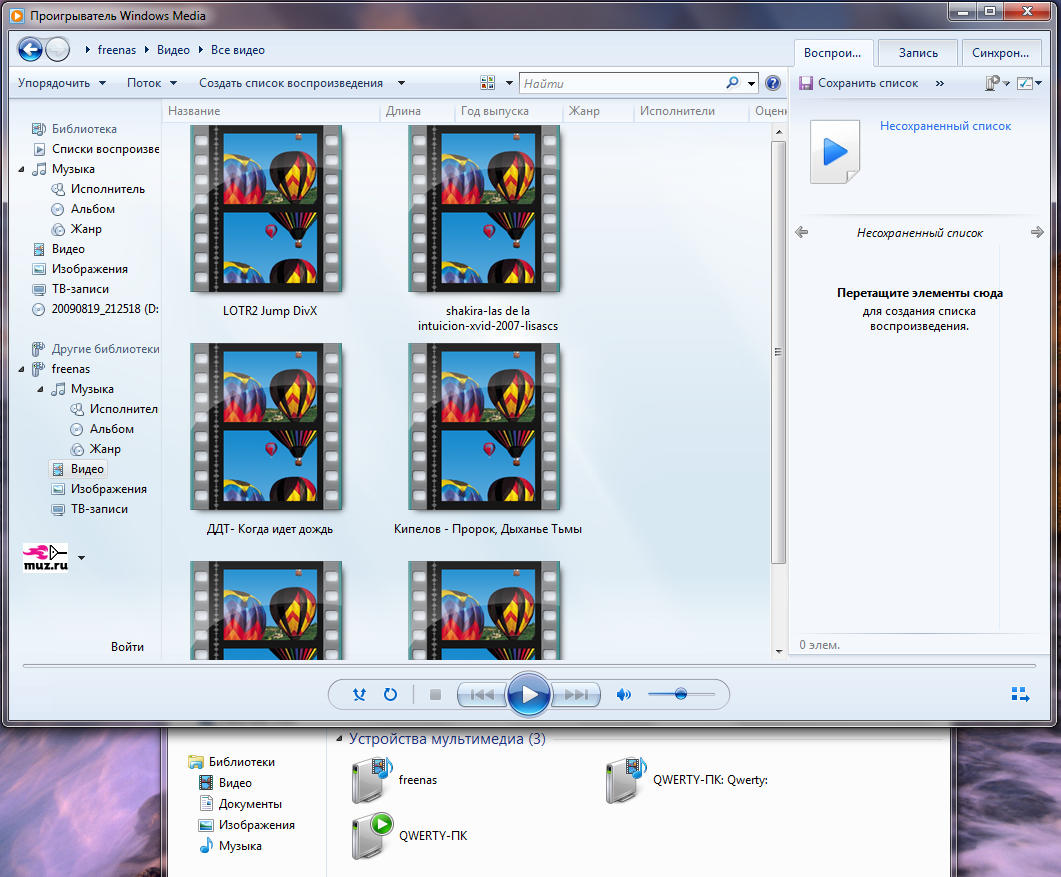Screen dimensions: 1061x877
Task: Click the muz.ru store logo
Action: point(45,558)
